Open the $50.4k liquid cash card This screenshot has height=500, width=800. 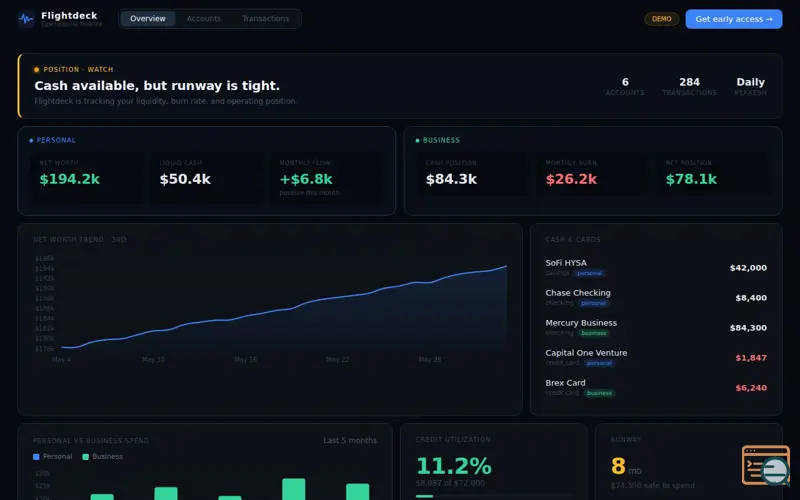[x=207, y=177]
